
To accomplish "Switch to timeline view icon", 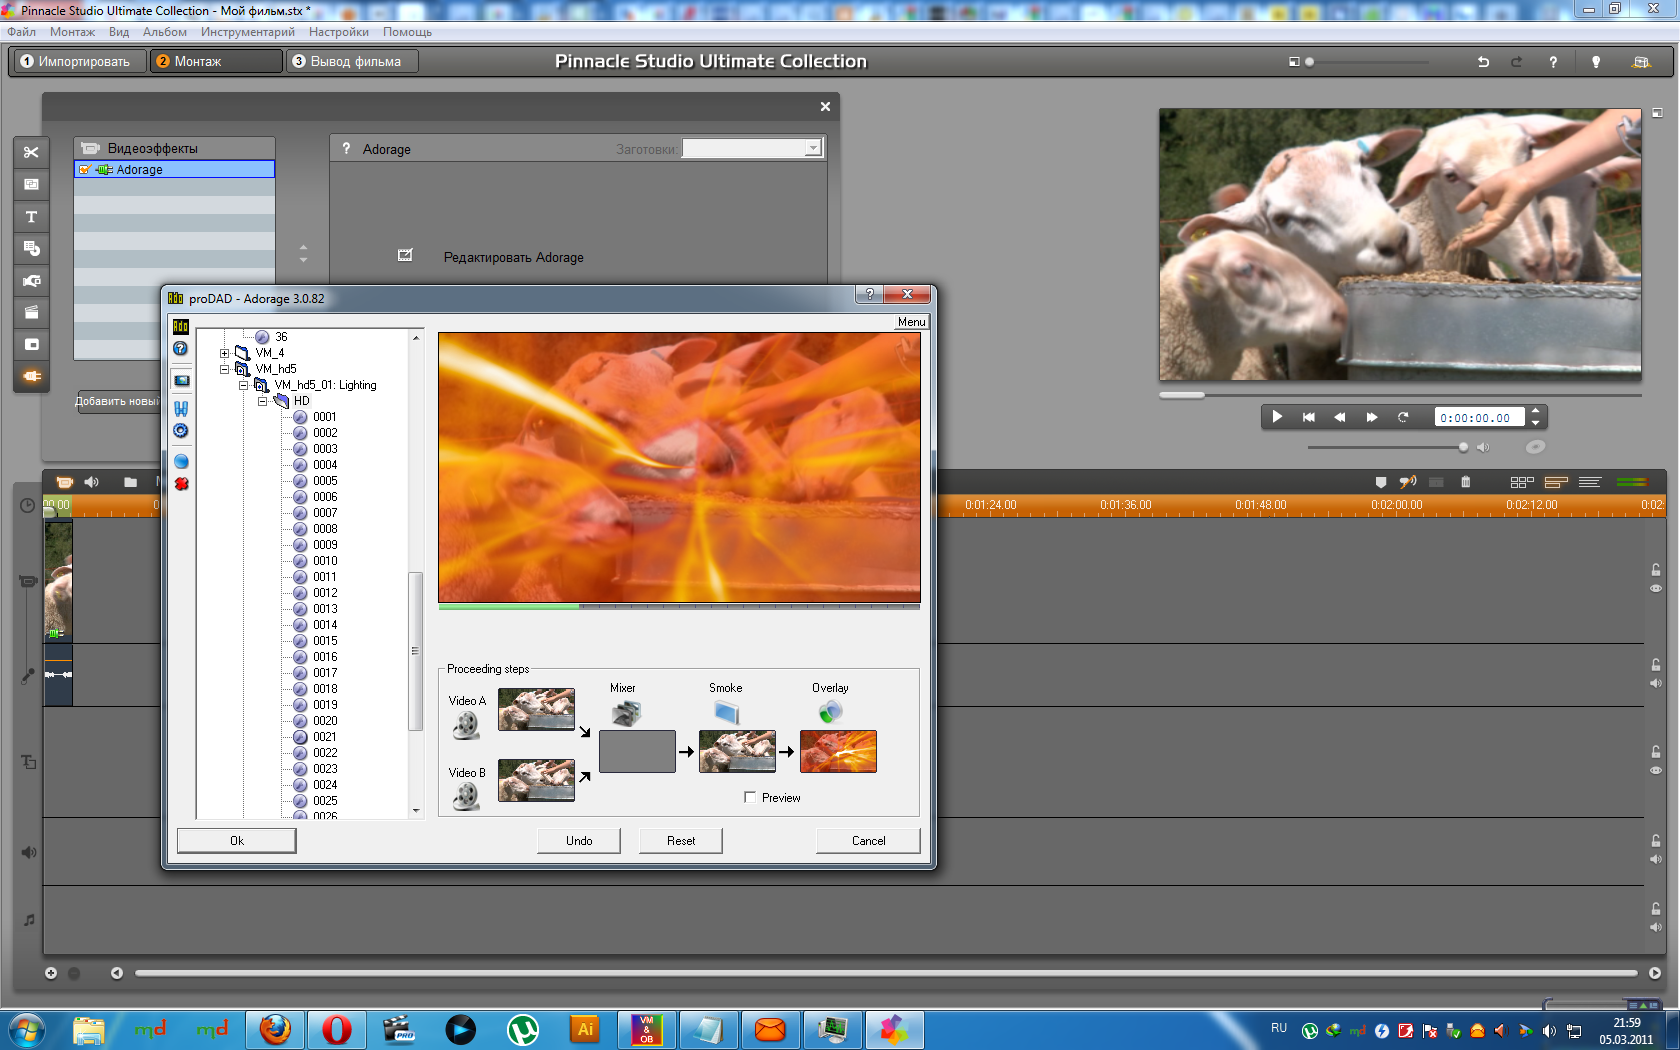I will point(1556,482).
